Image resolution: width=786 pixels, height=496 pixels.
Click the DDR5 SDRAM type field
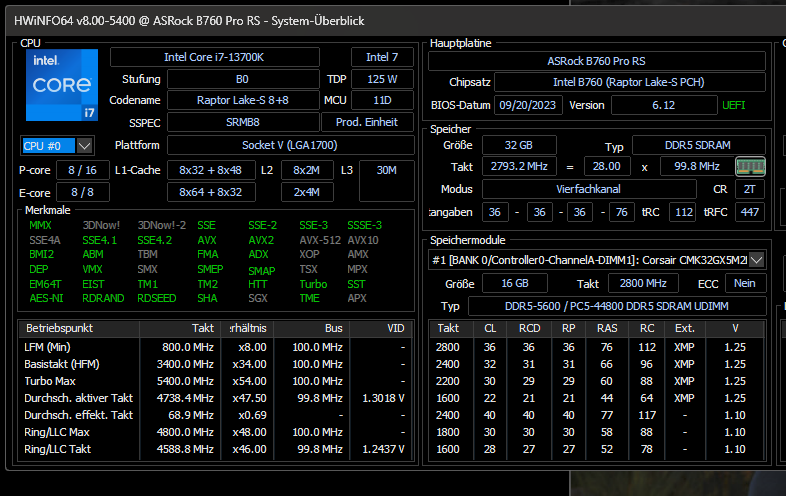point(698,145)
